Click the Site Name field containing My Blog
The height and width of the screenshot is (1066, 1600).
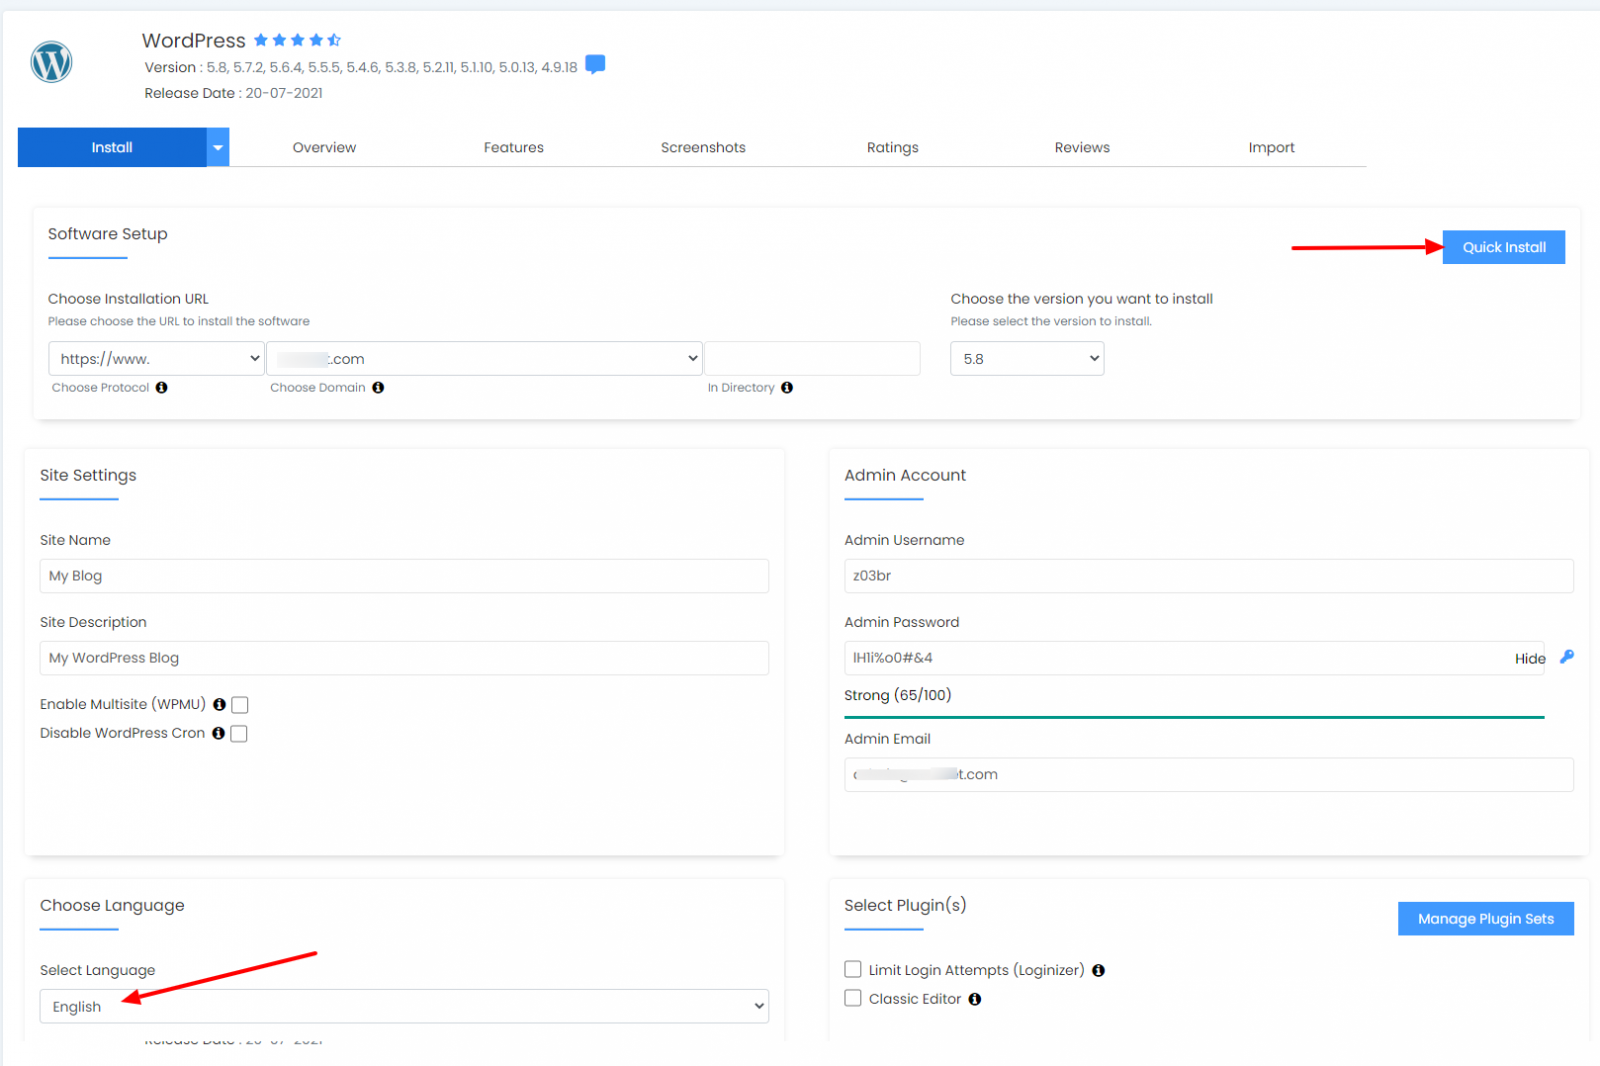[x=404, y=576]
